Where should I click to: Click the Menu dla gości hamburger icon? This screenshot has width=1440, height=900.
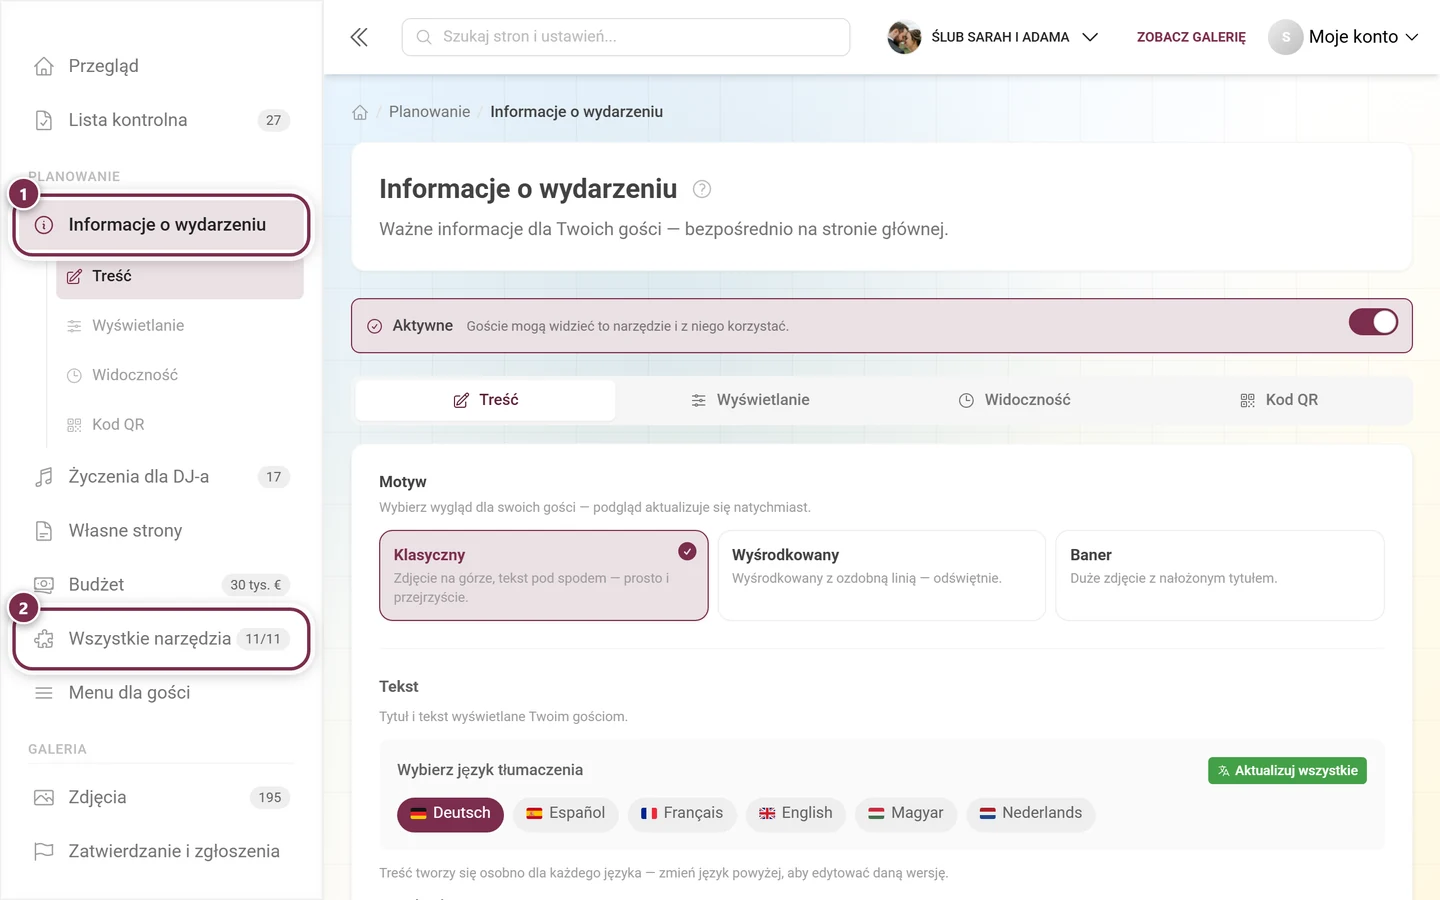point(44,693)
